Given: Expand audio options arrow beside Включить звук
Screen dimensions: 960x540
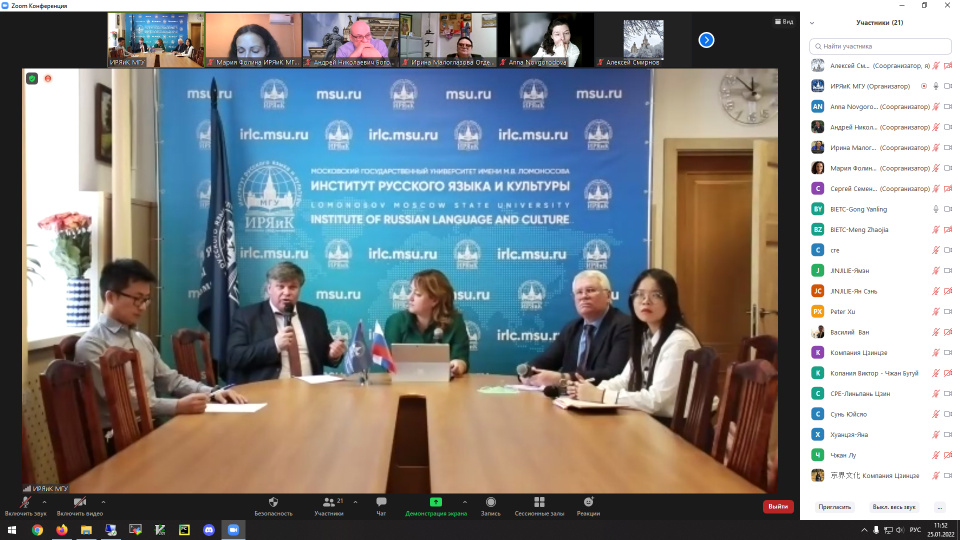Looking at the screenshot, I should pos(49,500).
